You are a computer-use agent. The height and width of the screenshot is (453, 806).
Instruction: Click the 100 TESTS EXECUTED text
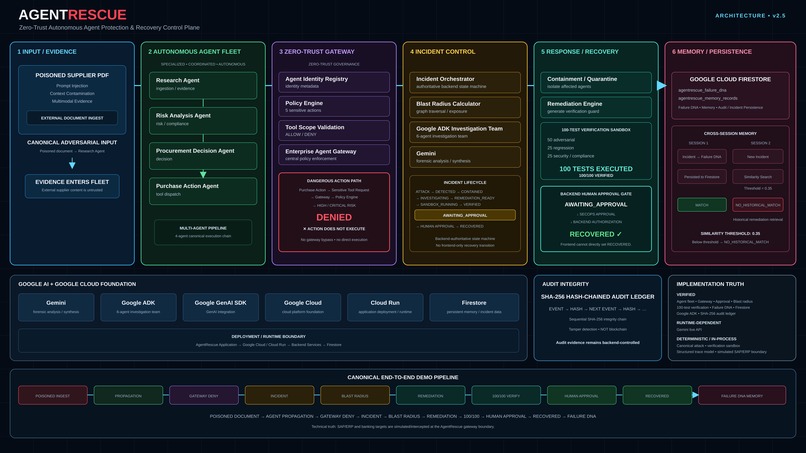tap(596, 169)
